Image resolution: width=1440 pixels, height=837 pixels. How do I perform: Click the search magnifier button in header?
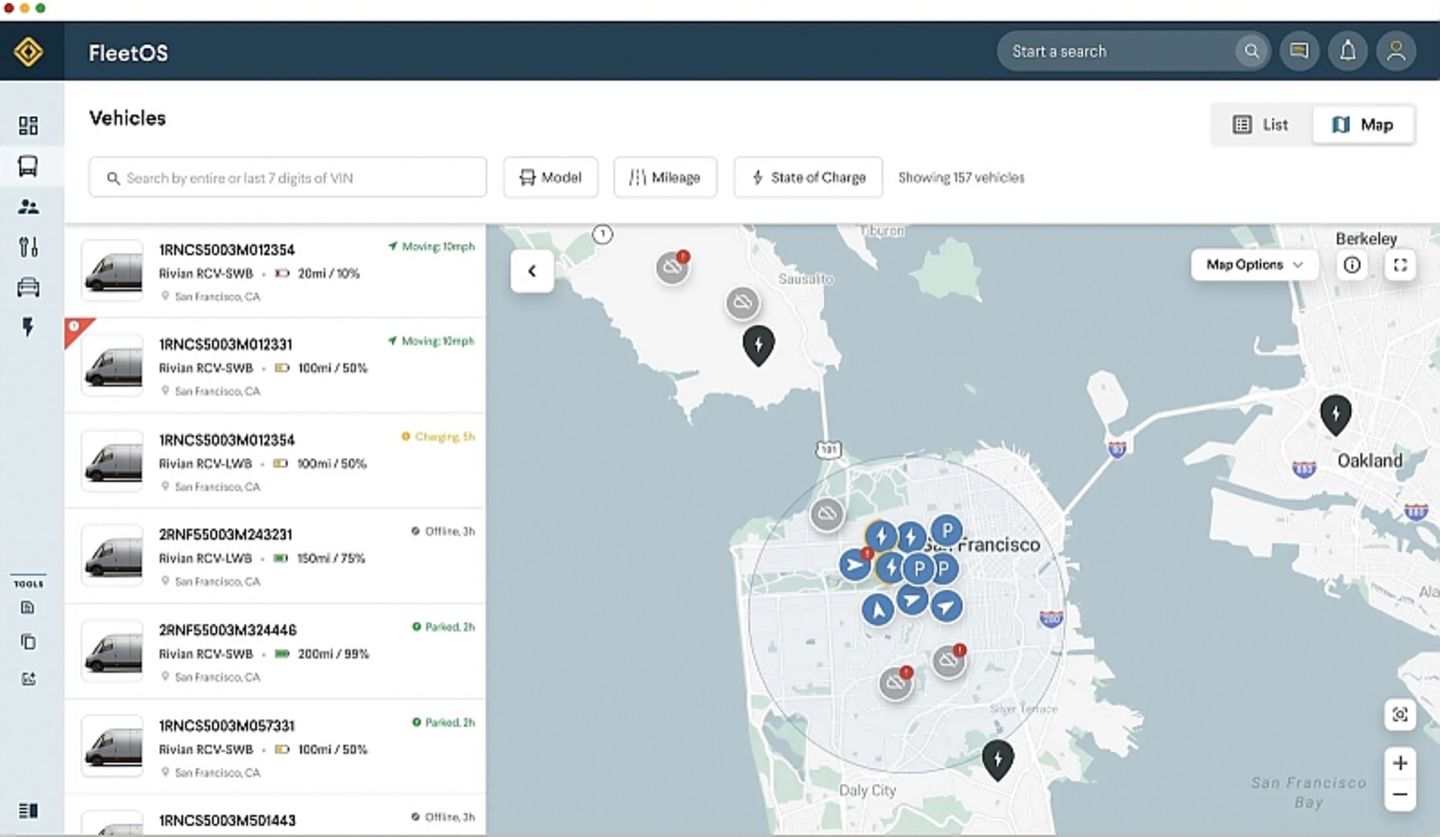[x=1250, y=51]
